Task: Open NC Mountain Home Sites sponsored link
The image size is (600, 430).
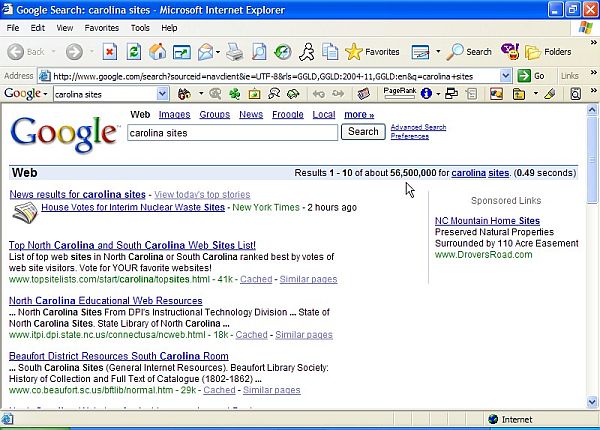Action: coord(487,221)
